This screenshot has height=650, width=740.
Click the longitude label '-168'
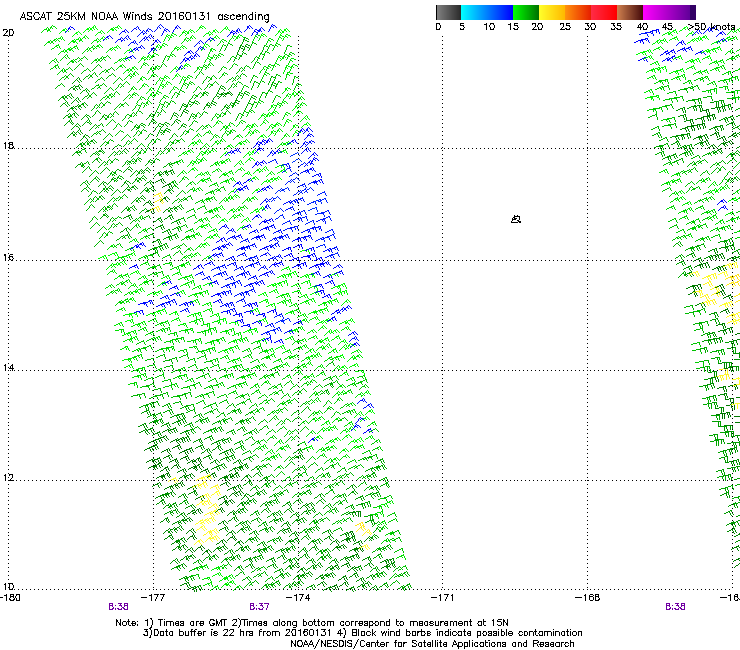click(x=588, y=598)
